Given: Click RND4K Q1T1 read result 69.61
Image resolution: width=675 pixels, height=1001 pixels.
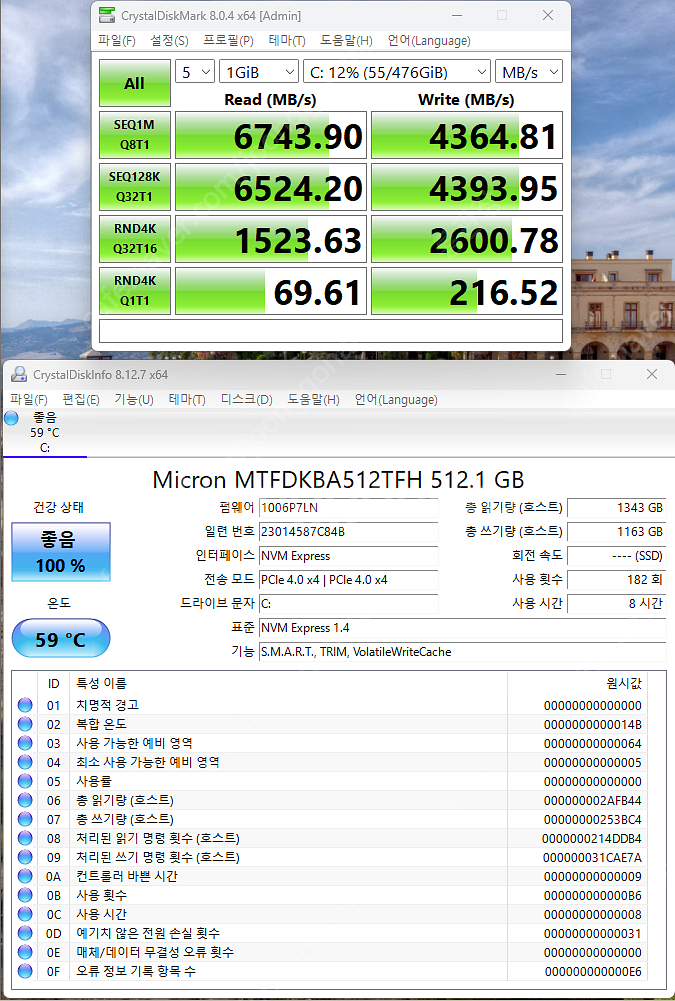Looking at the screenshot, I should click(x=271, y=291).
